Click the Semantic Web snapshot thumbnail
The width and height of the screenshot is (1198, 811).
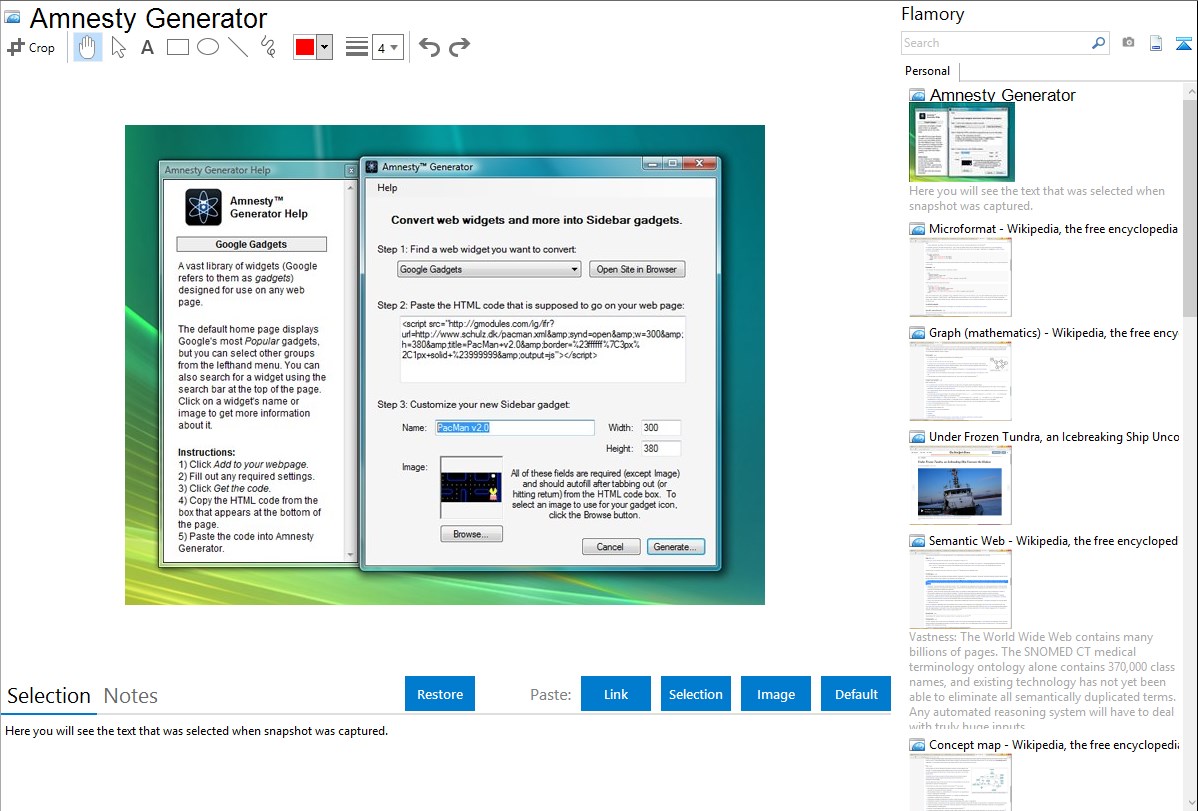[960, 589]
